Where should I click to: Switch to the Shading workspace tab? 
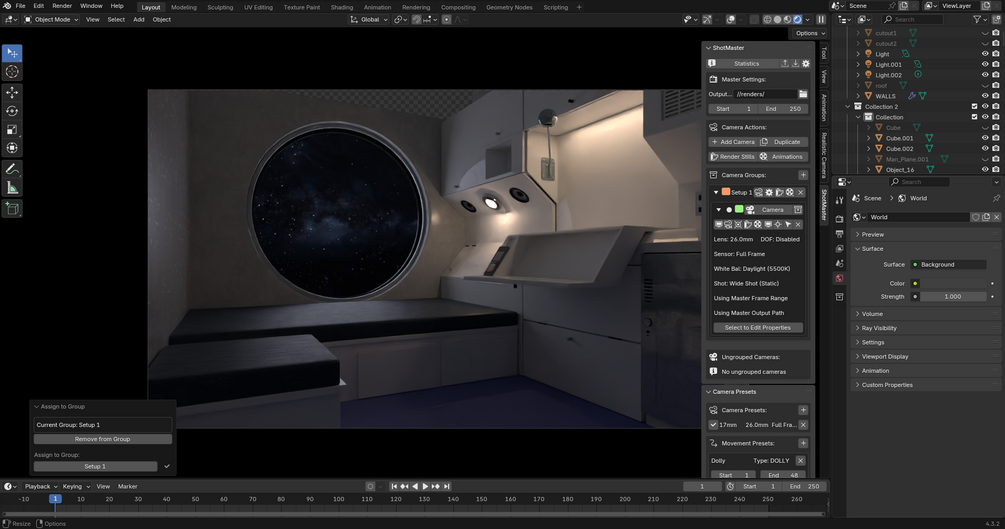coord(341,7)
